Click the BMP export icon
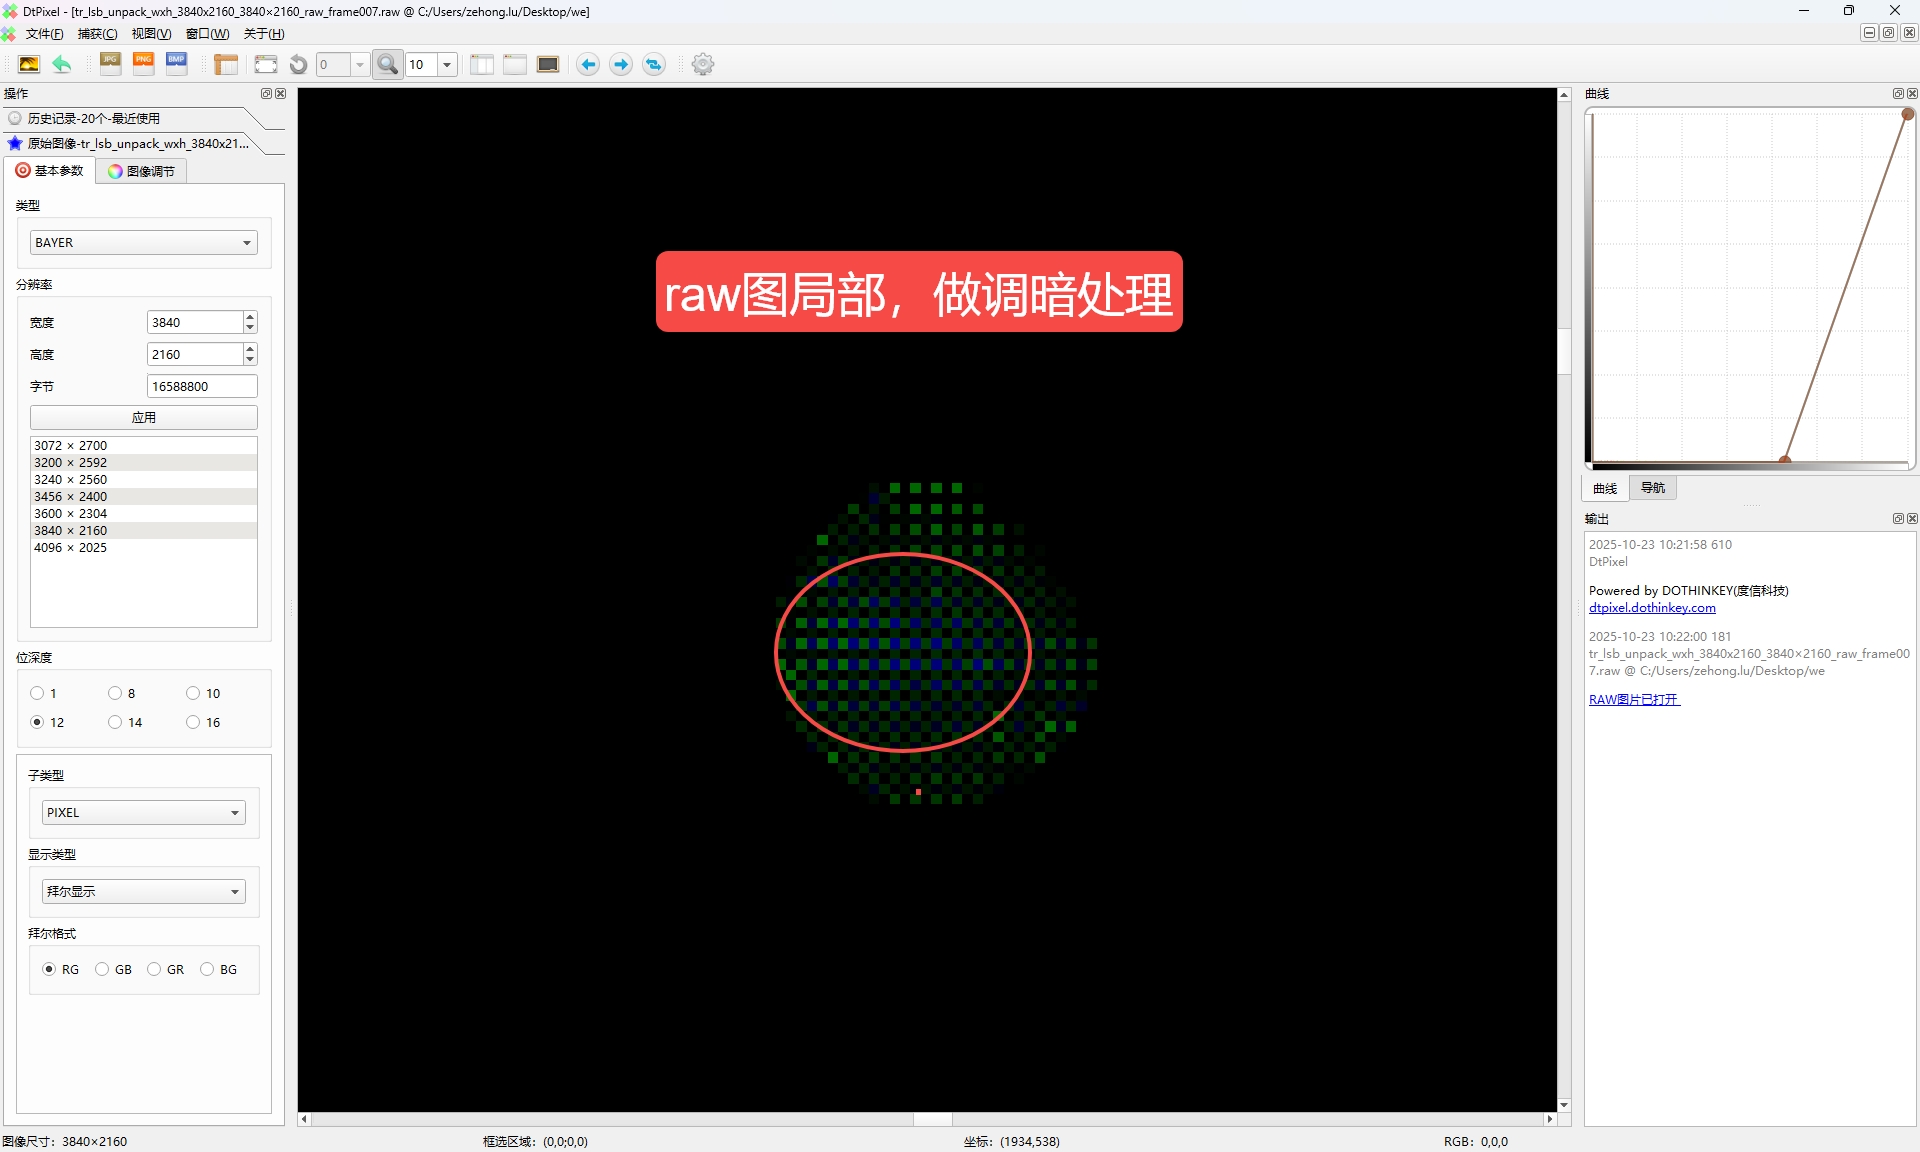 (177, 64)
